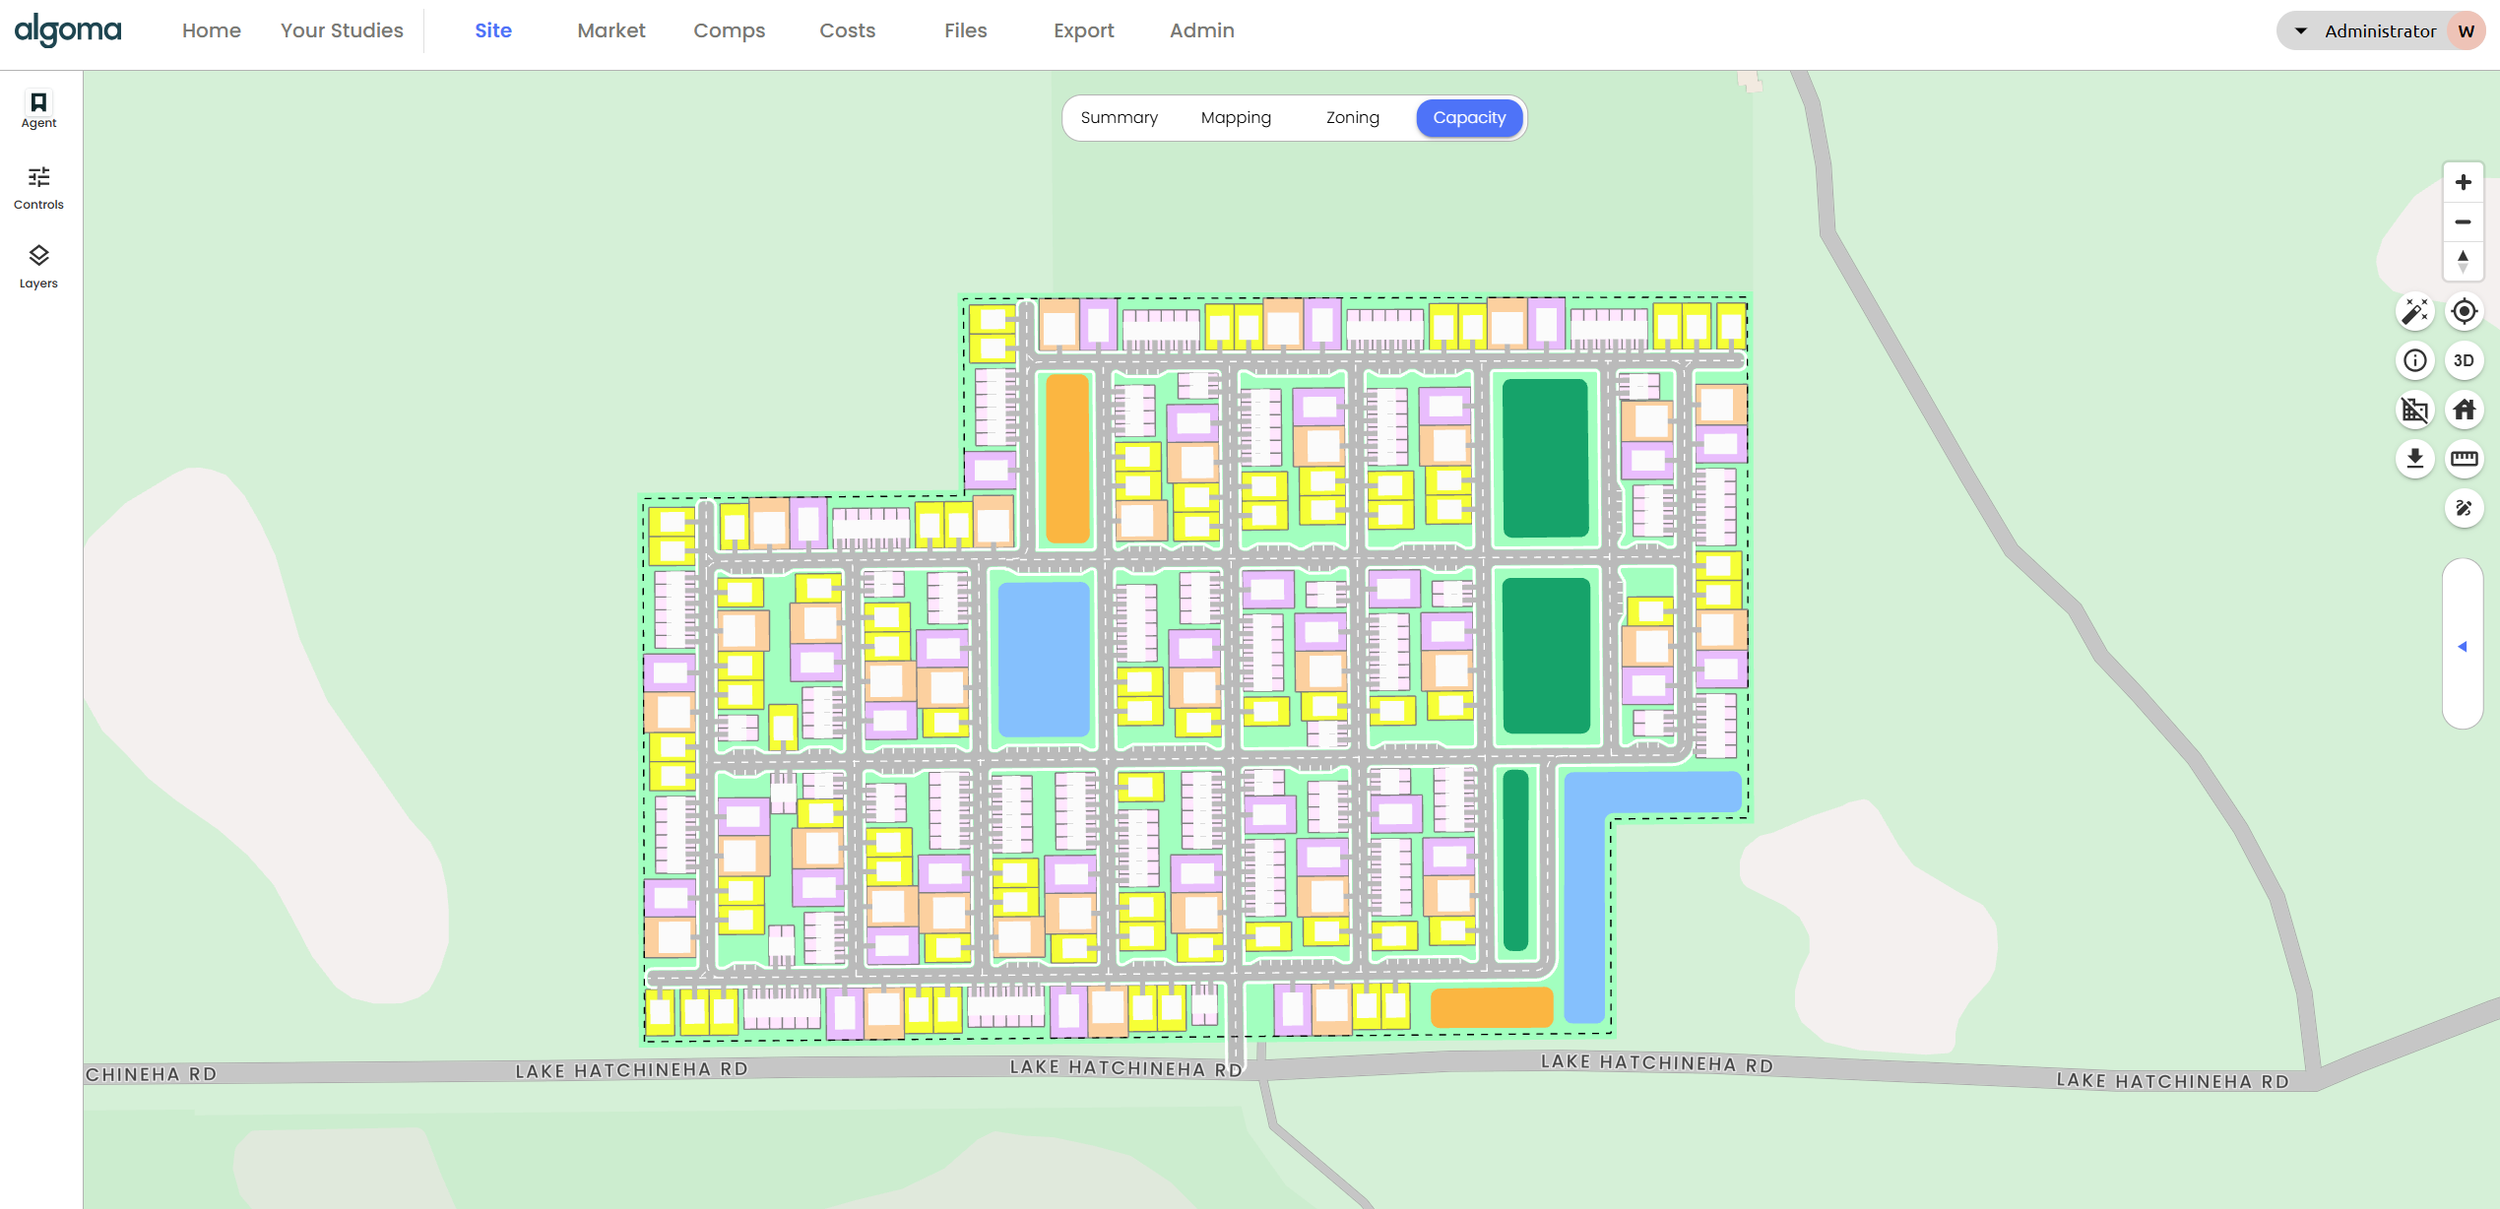Switch to the Zoning tab
This screenshot has height=1209, width=2500.
(x=1352, y=118)
